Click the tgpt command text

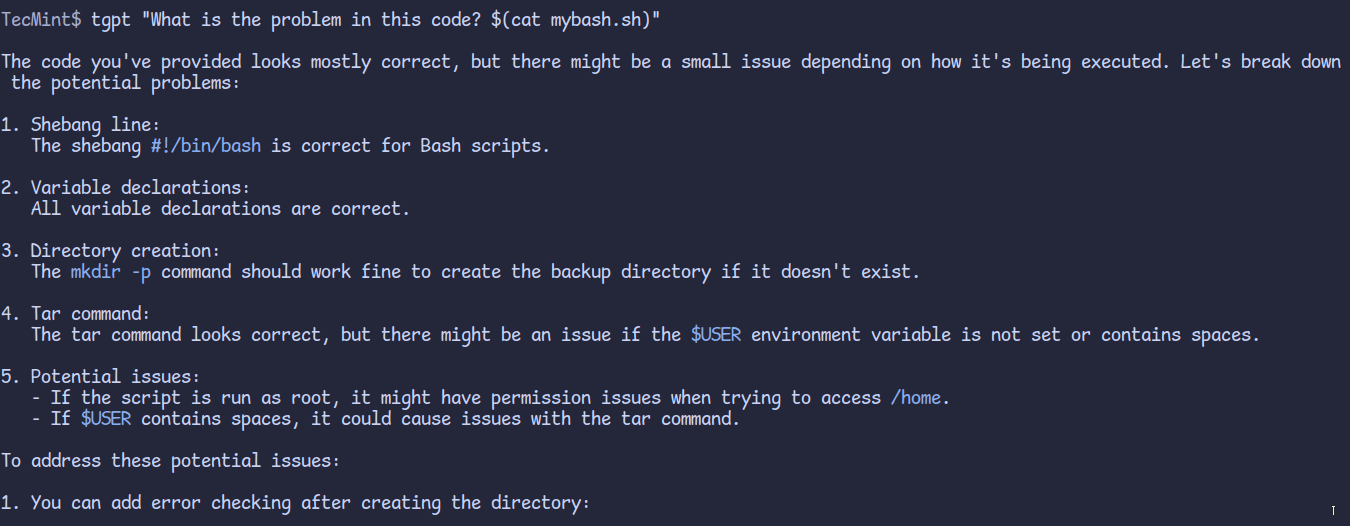click(x=111, y=19)
